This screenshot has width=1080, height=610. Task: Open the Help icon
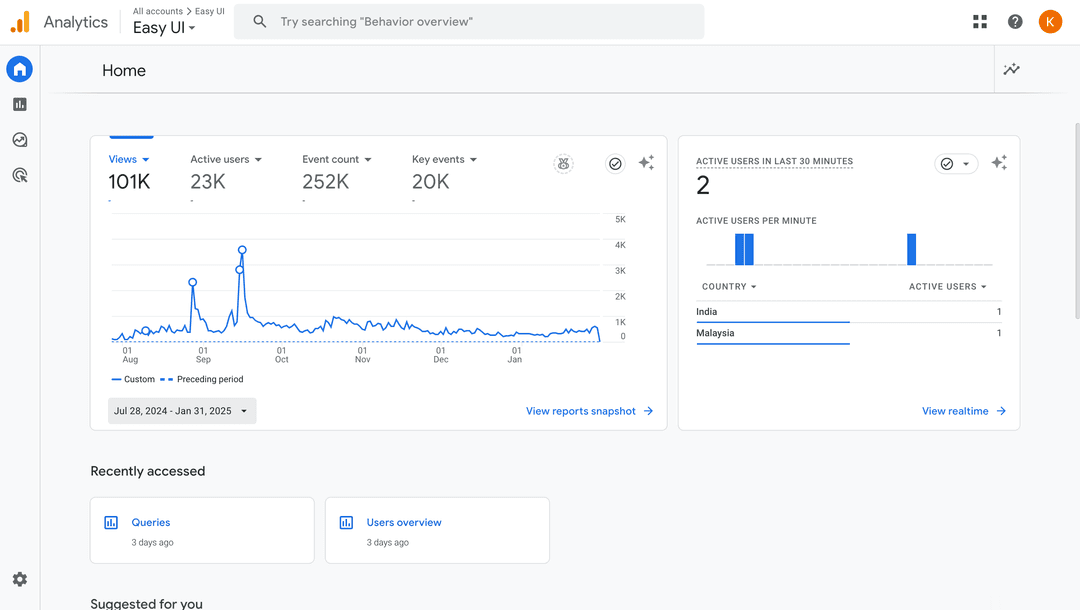coord(1015,22)
